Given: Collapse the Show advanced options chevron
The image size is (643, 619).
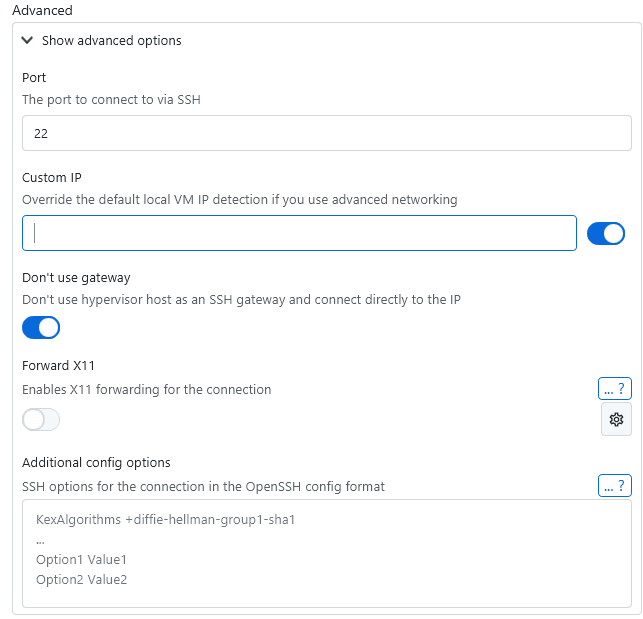Looking at the screenshot, I should tap(27, 41).
